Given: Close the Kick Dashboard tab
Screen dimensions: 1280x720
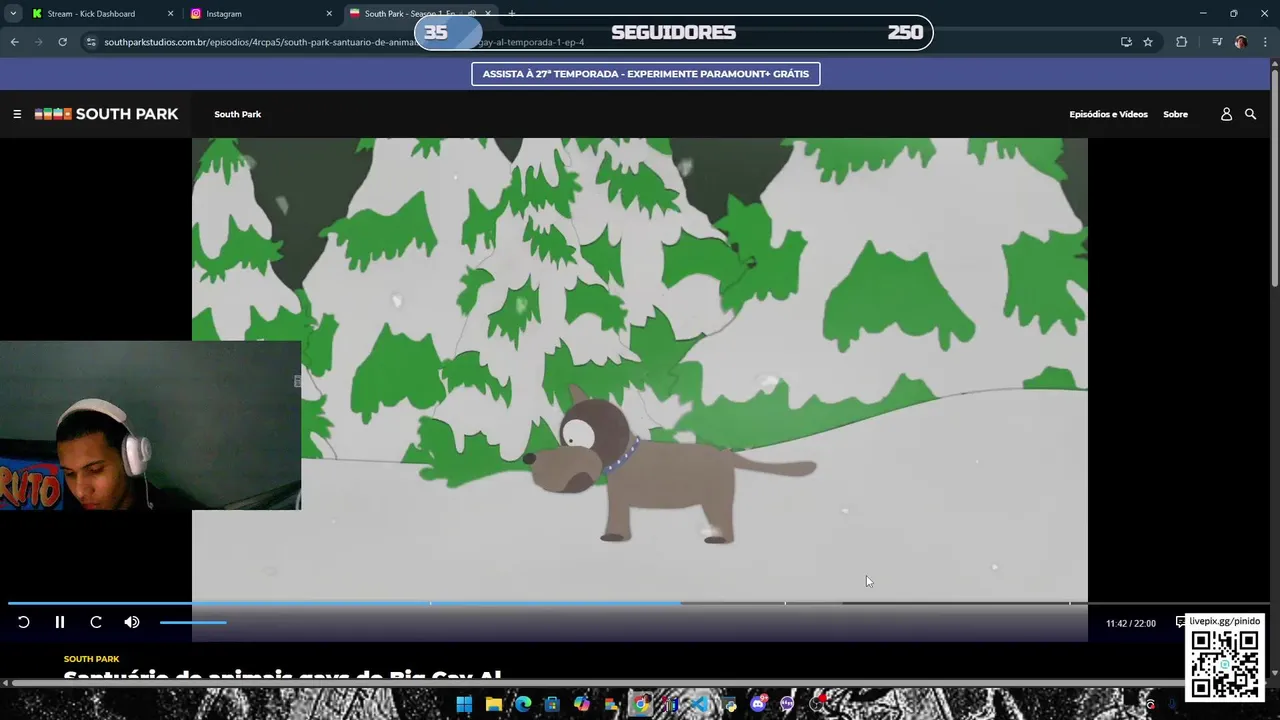Looking at the screenshot, I should [170, 14].
